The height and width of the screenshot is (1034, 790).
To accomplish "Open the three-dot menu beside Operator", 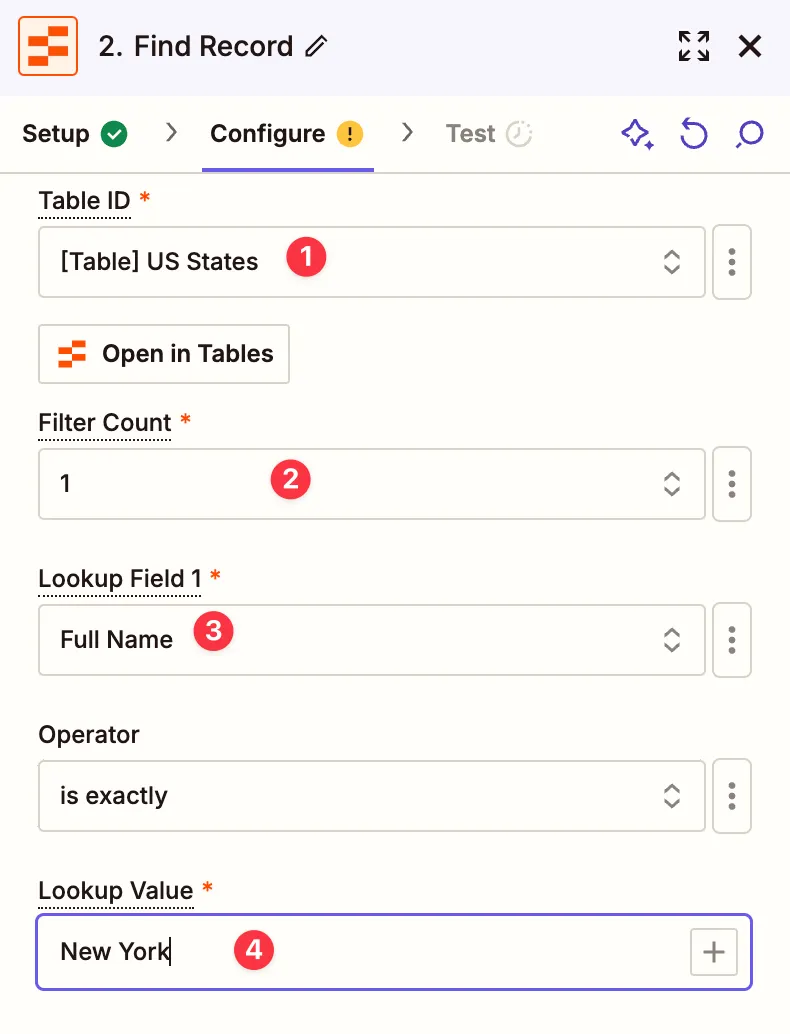I will click(732, 796).
